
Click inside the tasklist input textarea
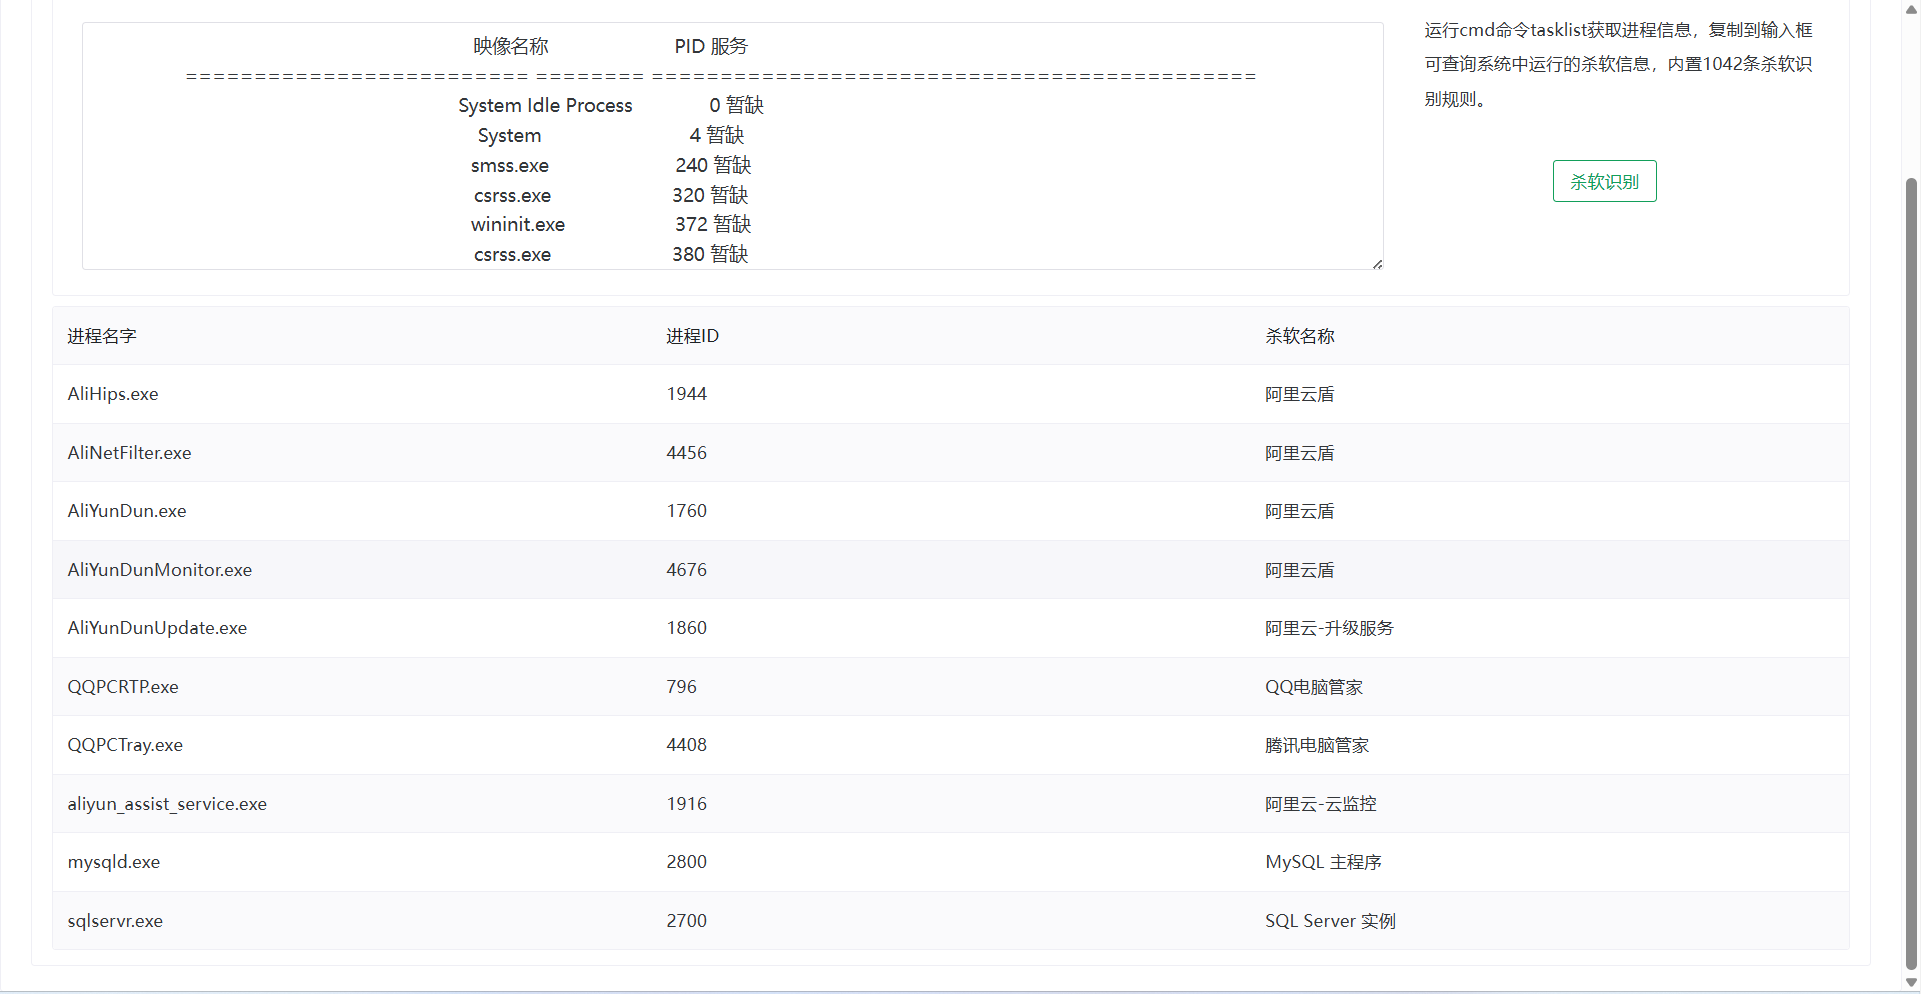732,146
